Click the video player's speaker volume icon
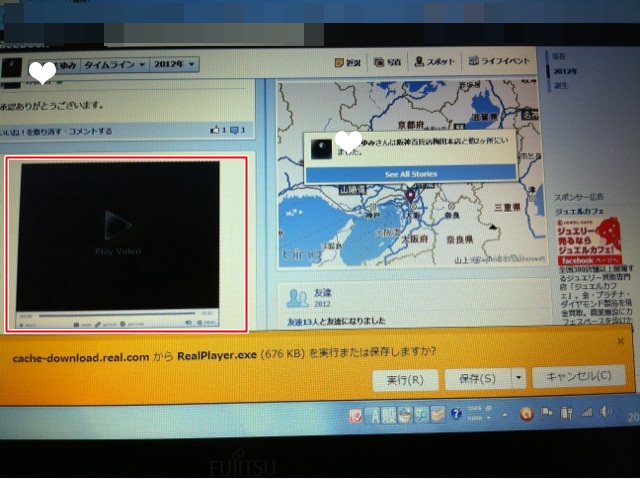 (189, 322)
